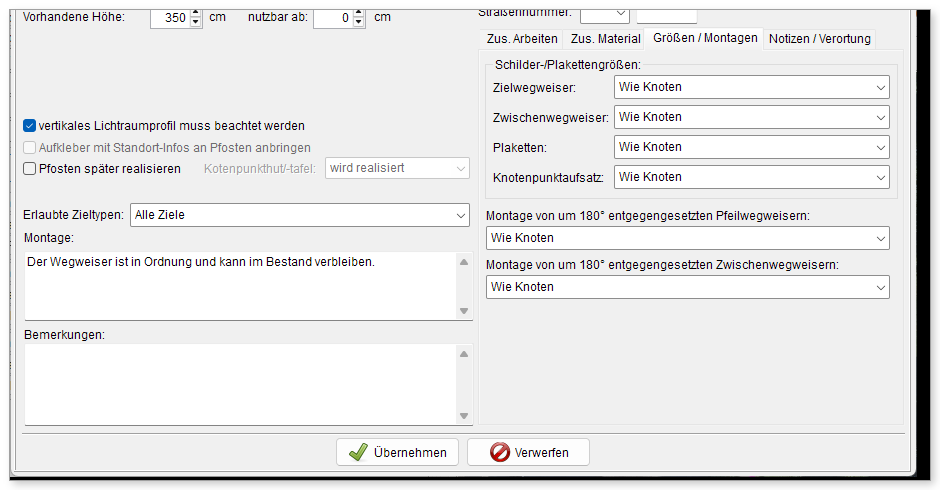Click the Verwerfen button

point(528,452)
